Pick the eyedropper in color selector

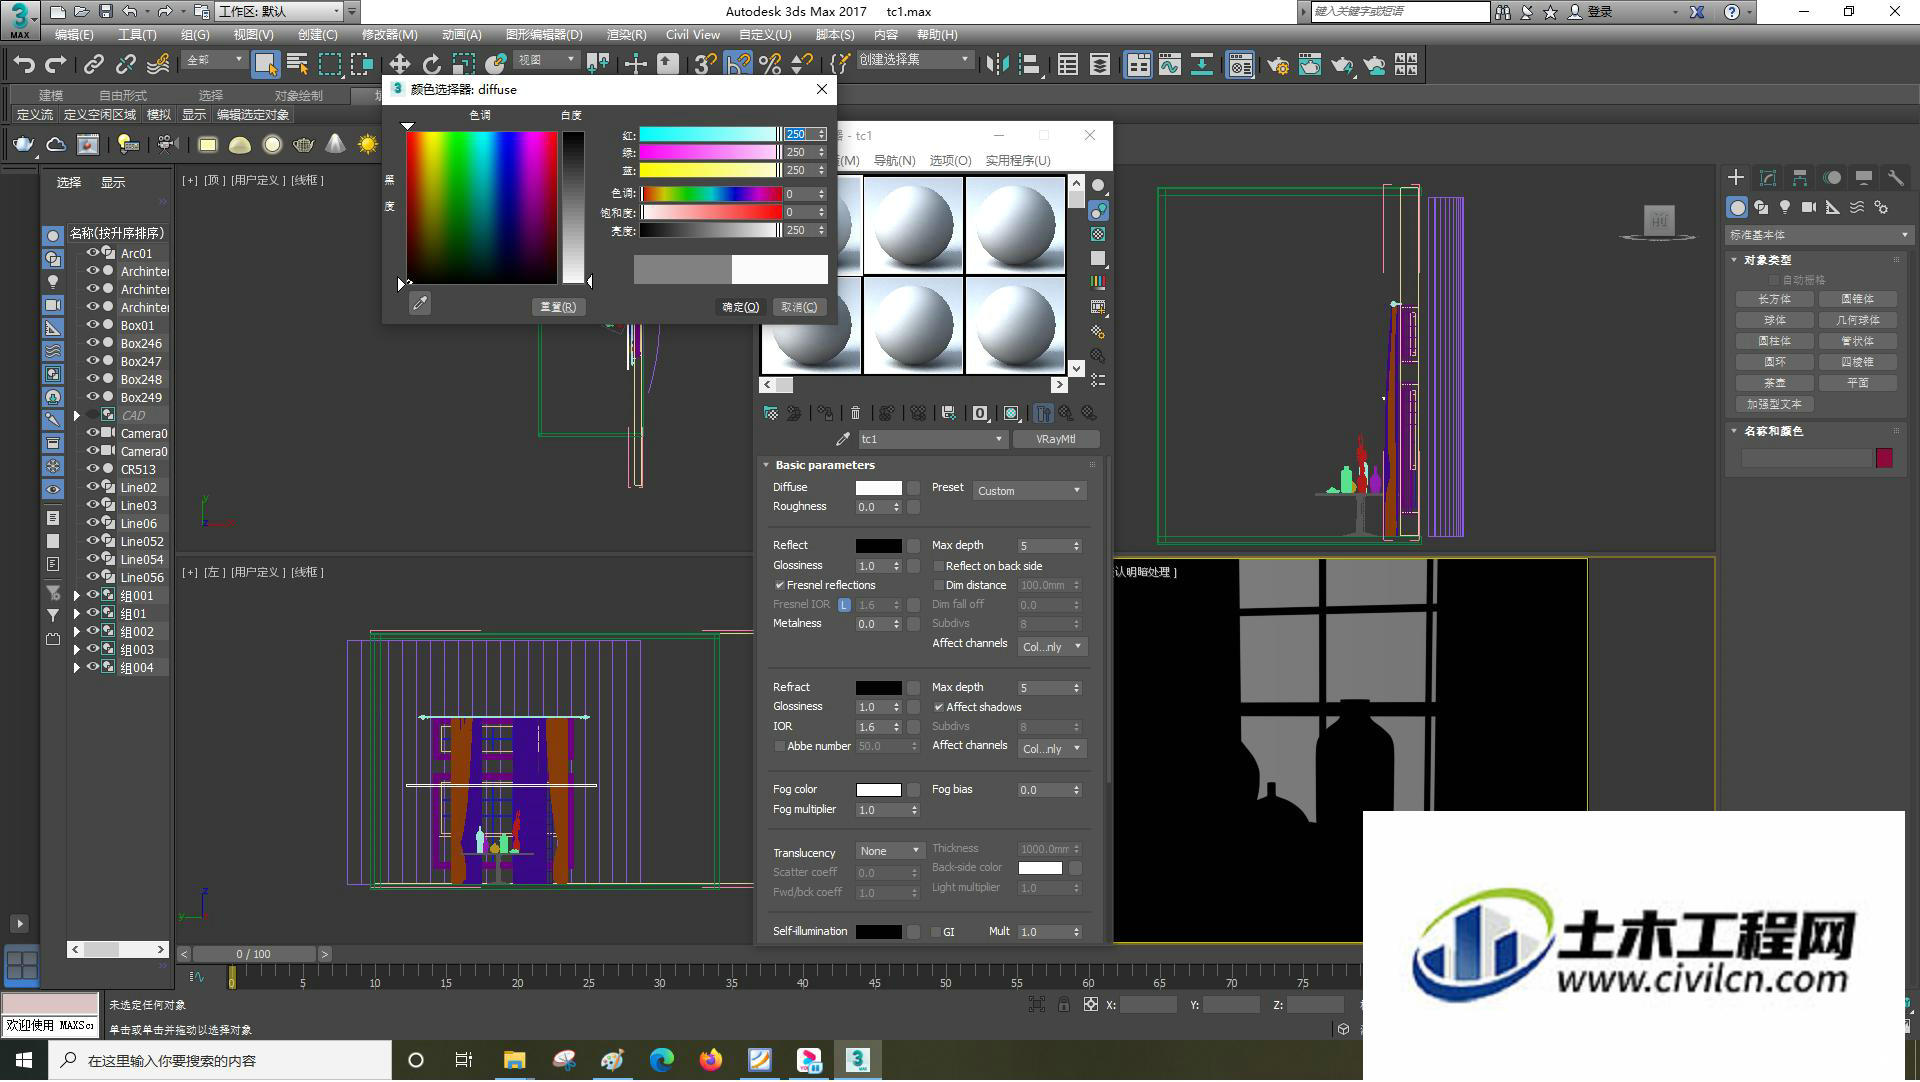point(420,304)
